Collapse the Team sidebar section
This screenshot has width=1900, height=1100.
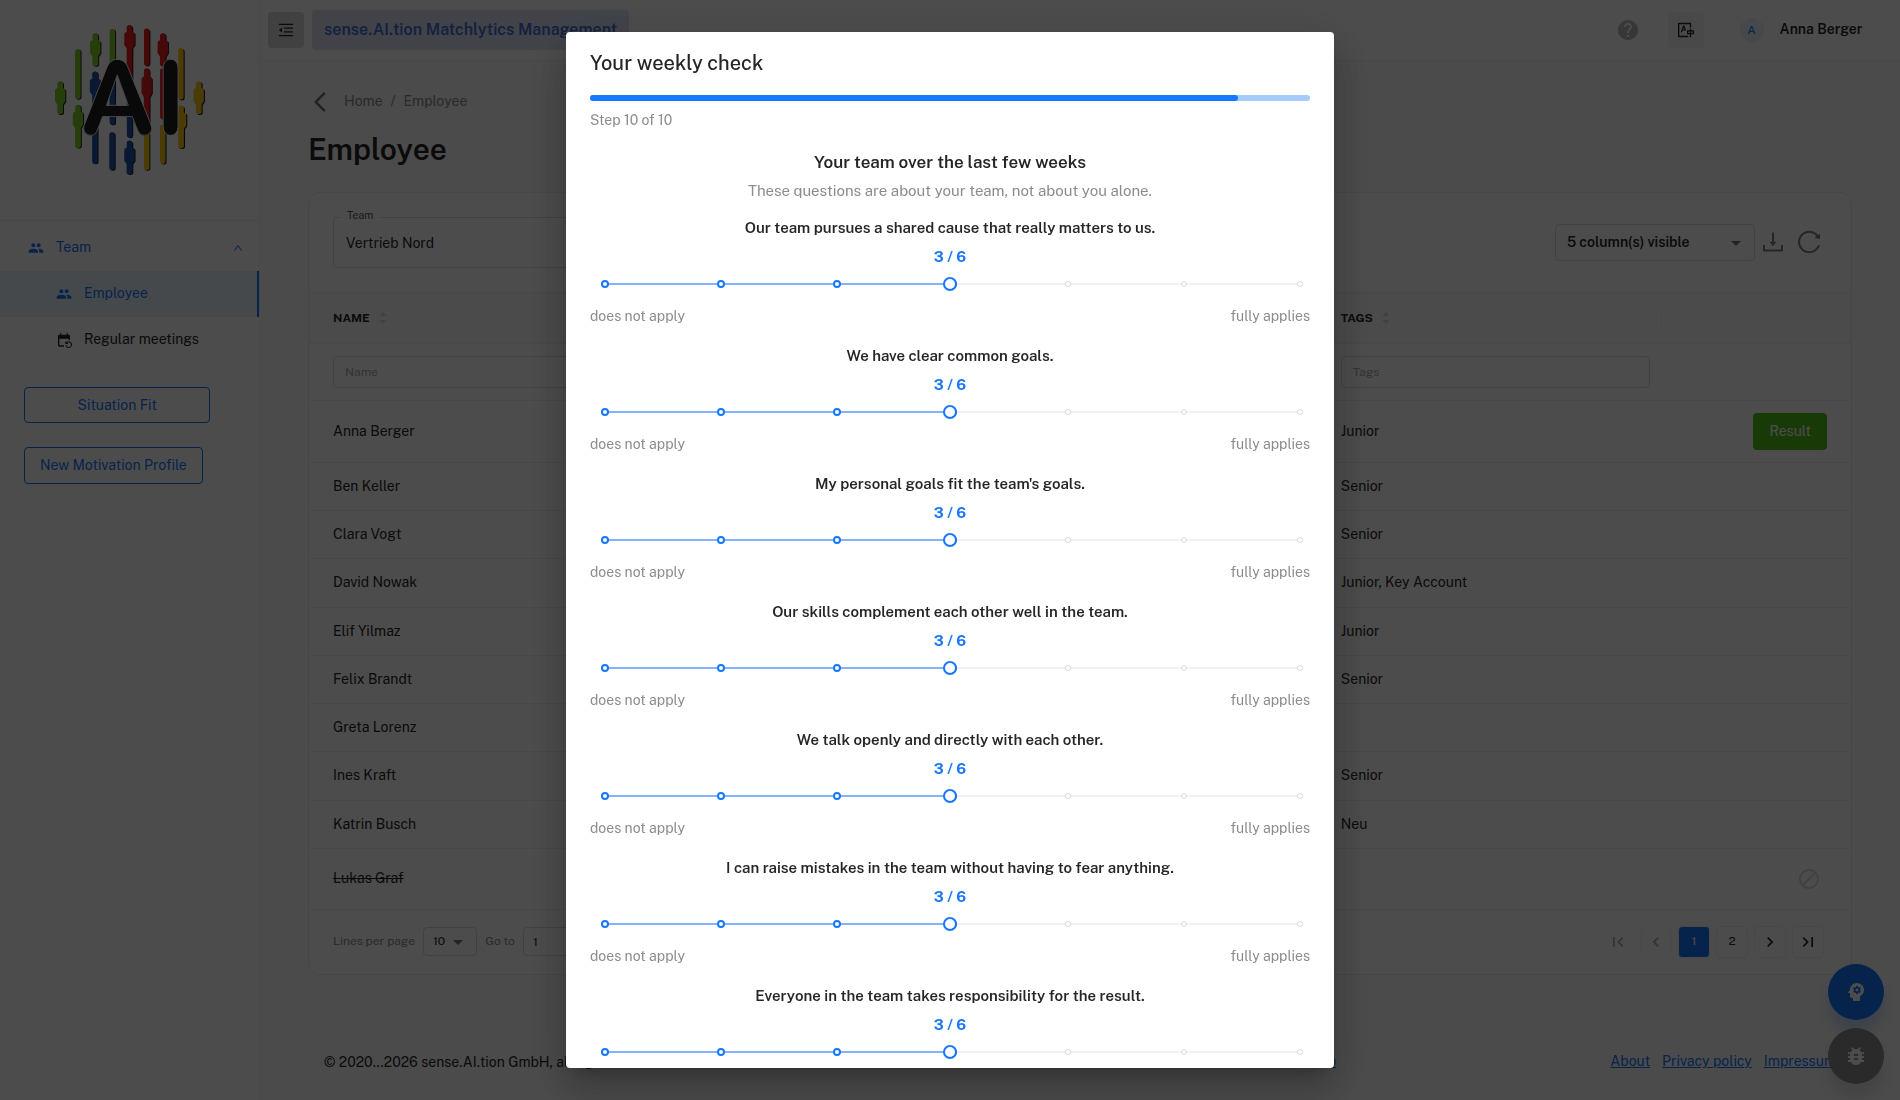click(x=238, y=248)
